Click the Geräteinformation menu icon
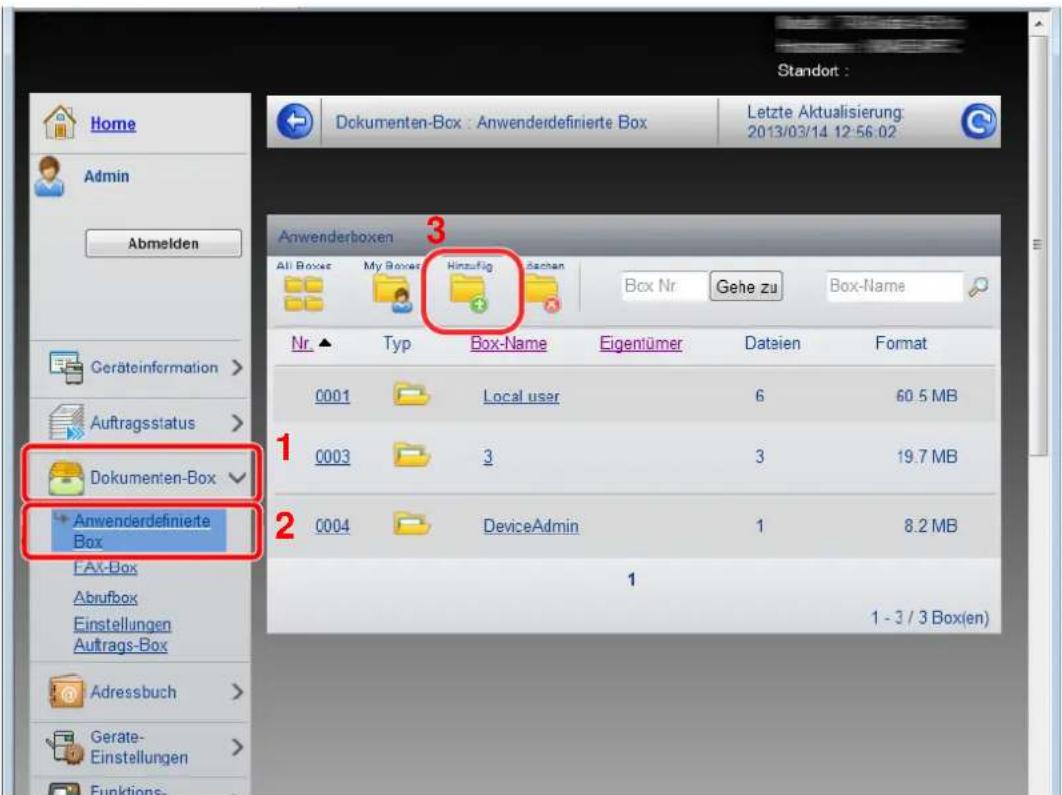This screenshot has width=1062, height=795. [x=66, y=367]
